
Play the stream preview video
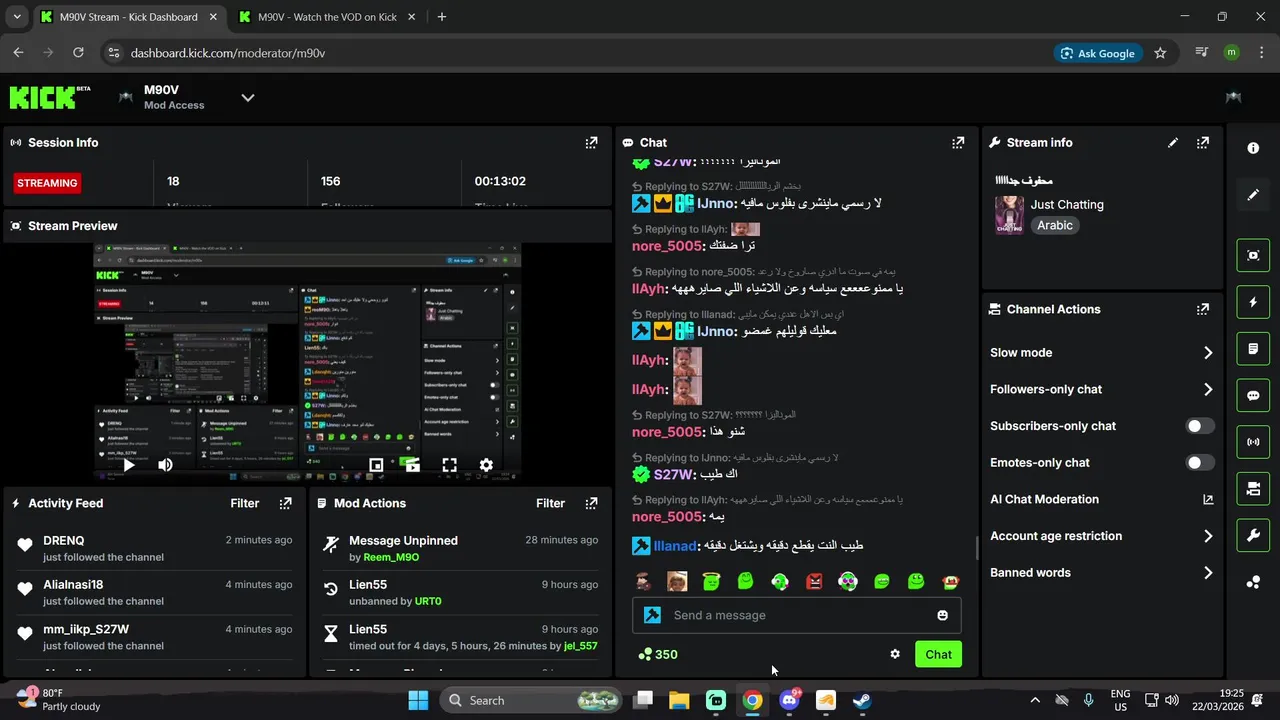[129, 465]
